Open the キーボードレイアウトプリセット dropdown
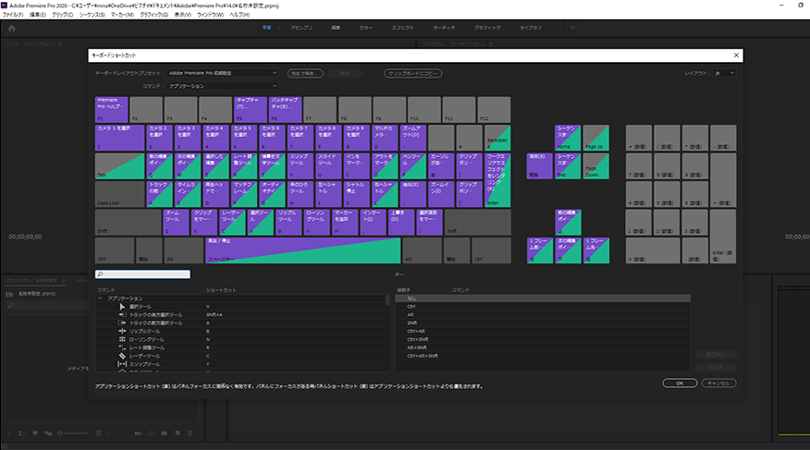 tap(223, 73)
